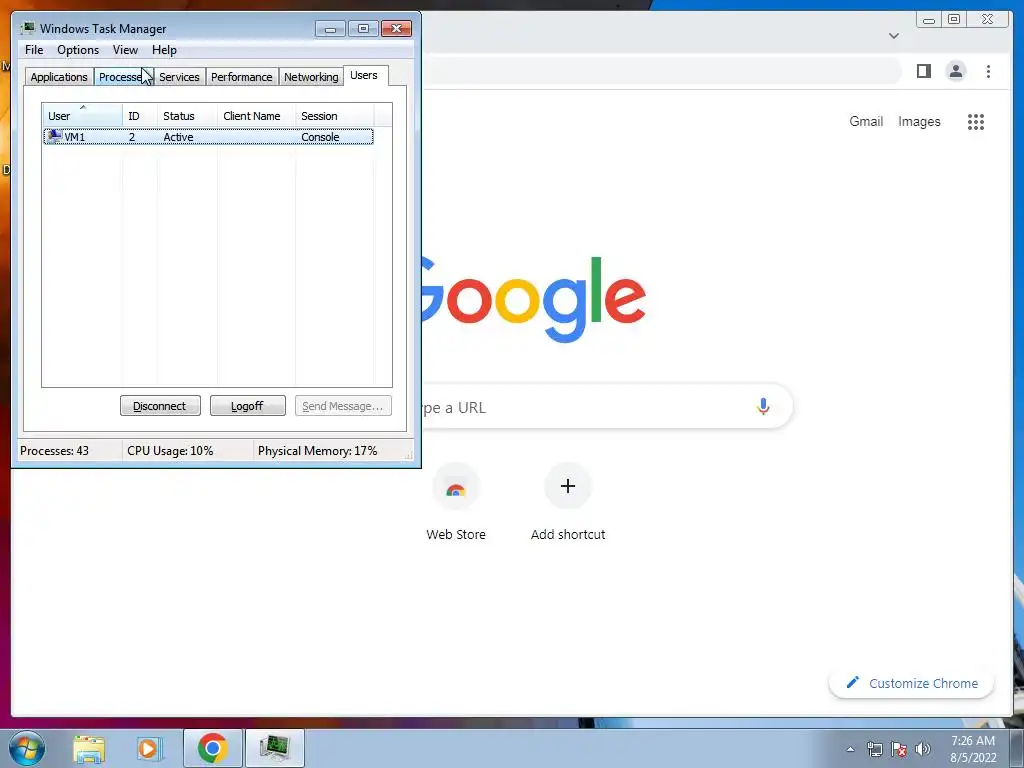
Task: Open the Web Store shortcut icon
Action: click(456, 487)
